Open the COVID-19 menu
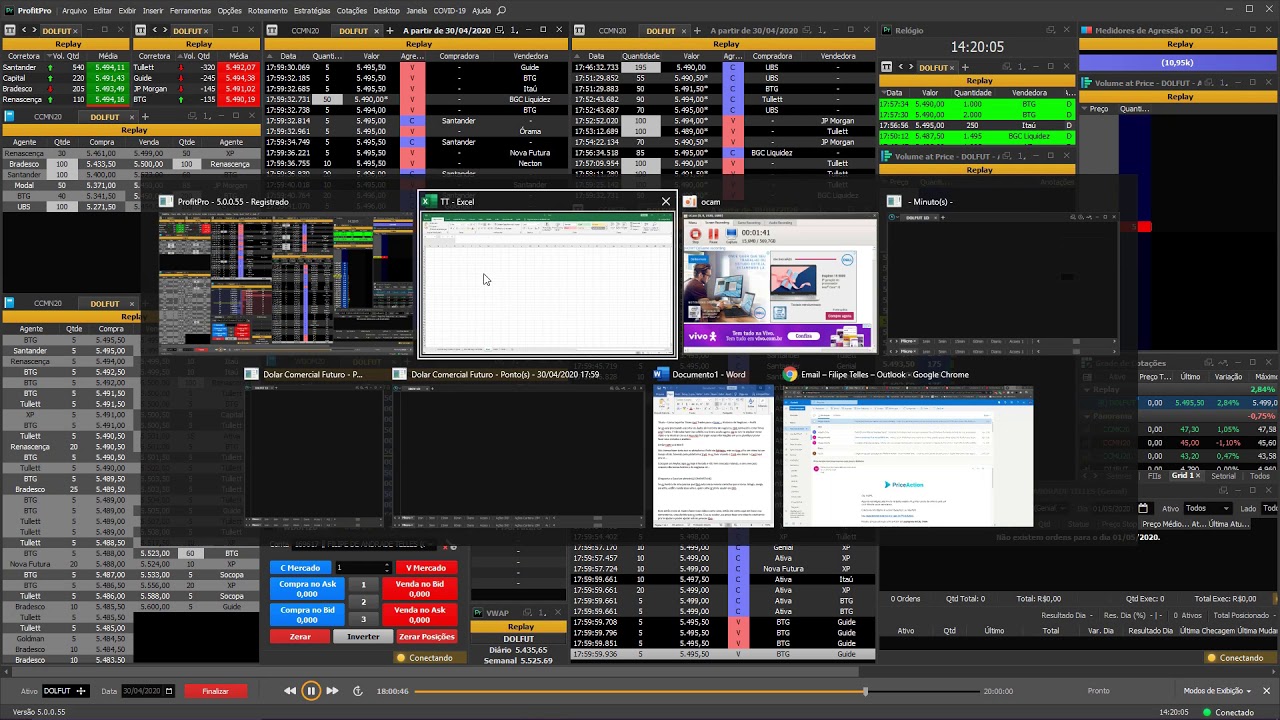 [x=449, y=10]
